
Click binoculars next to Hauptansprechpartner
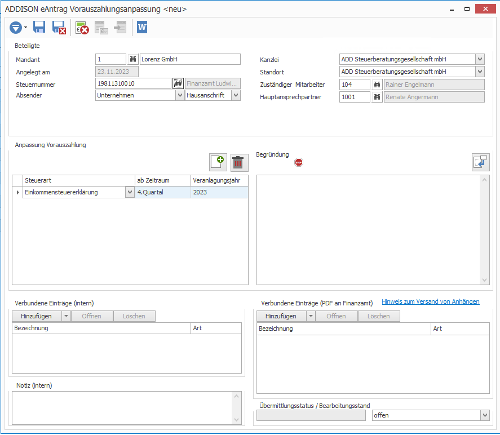click(377, 97)
